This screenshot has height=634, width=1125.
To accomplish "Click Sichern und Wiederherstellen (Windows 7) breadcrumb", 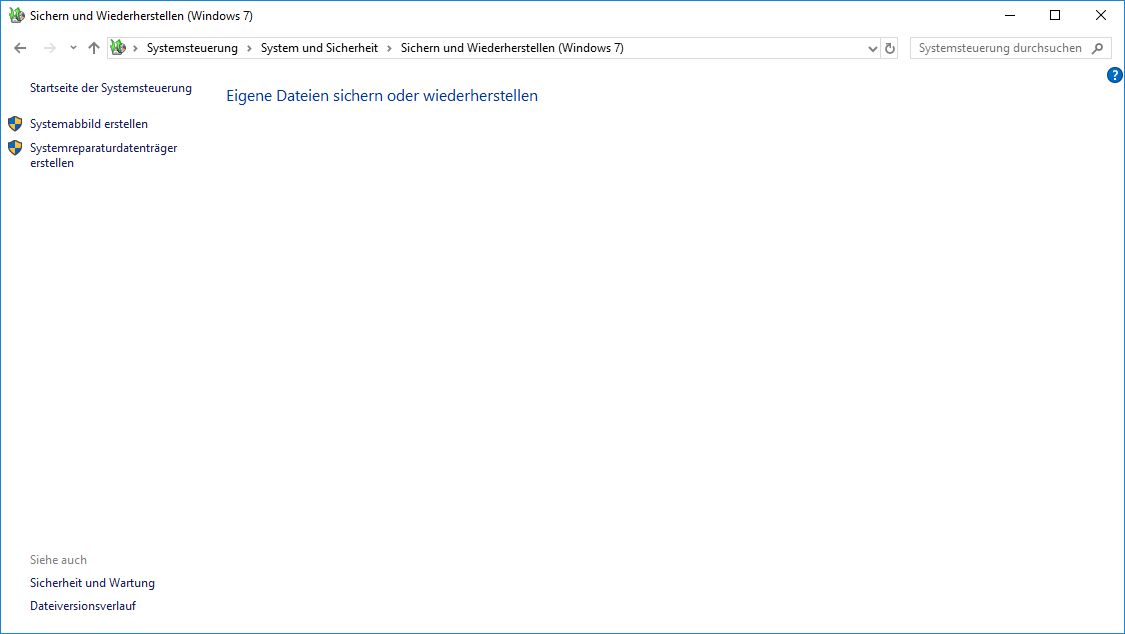I will (x=512, y=48).
